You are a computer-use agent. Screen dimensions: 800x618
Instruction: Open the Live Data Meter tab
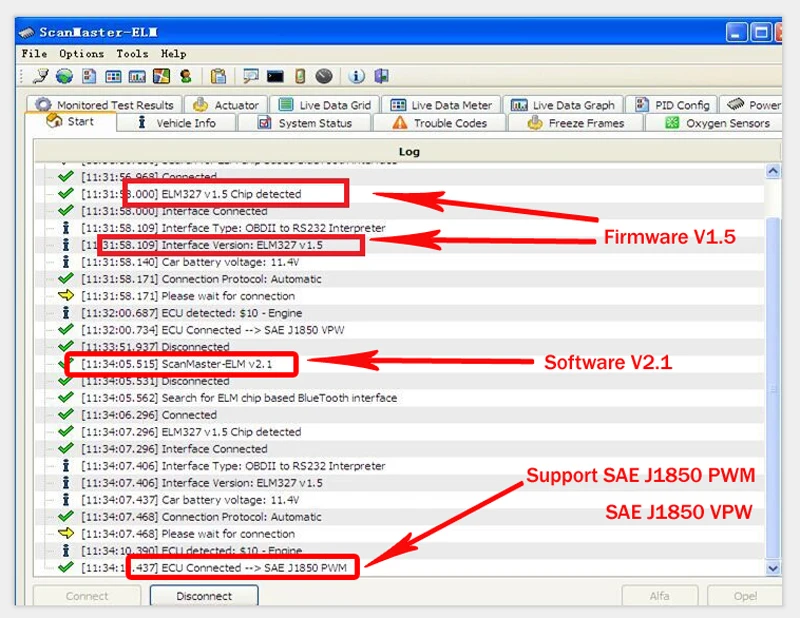point(441,105)
